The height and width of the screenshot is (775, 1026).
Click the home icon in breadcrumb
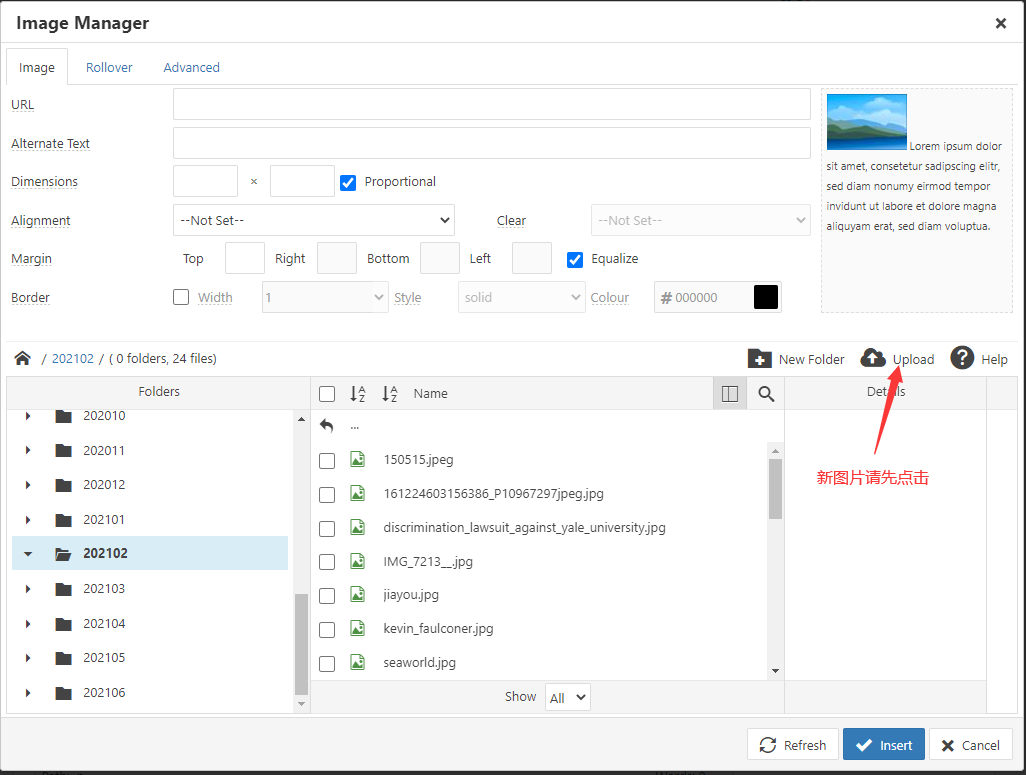[22, 358]
